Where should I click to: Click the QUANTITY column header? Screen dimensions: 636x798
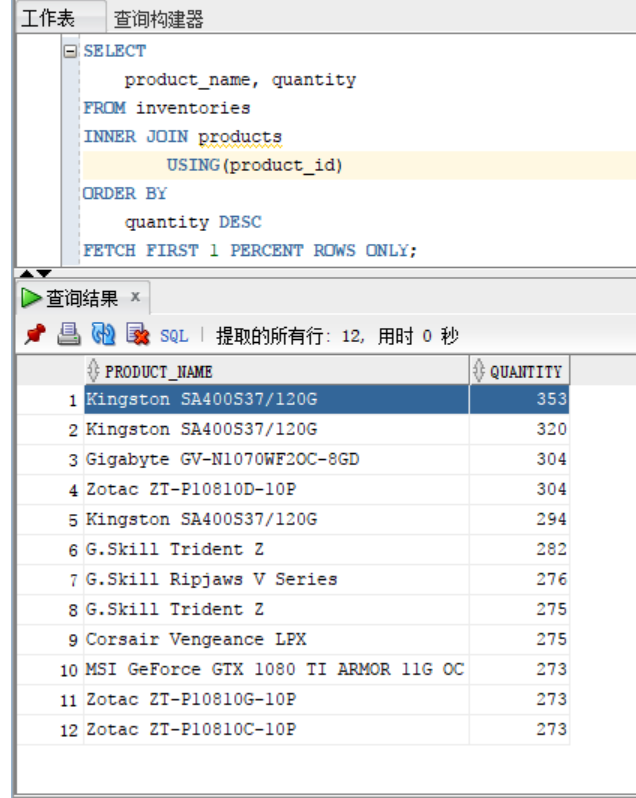(x=526, y=371)
